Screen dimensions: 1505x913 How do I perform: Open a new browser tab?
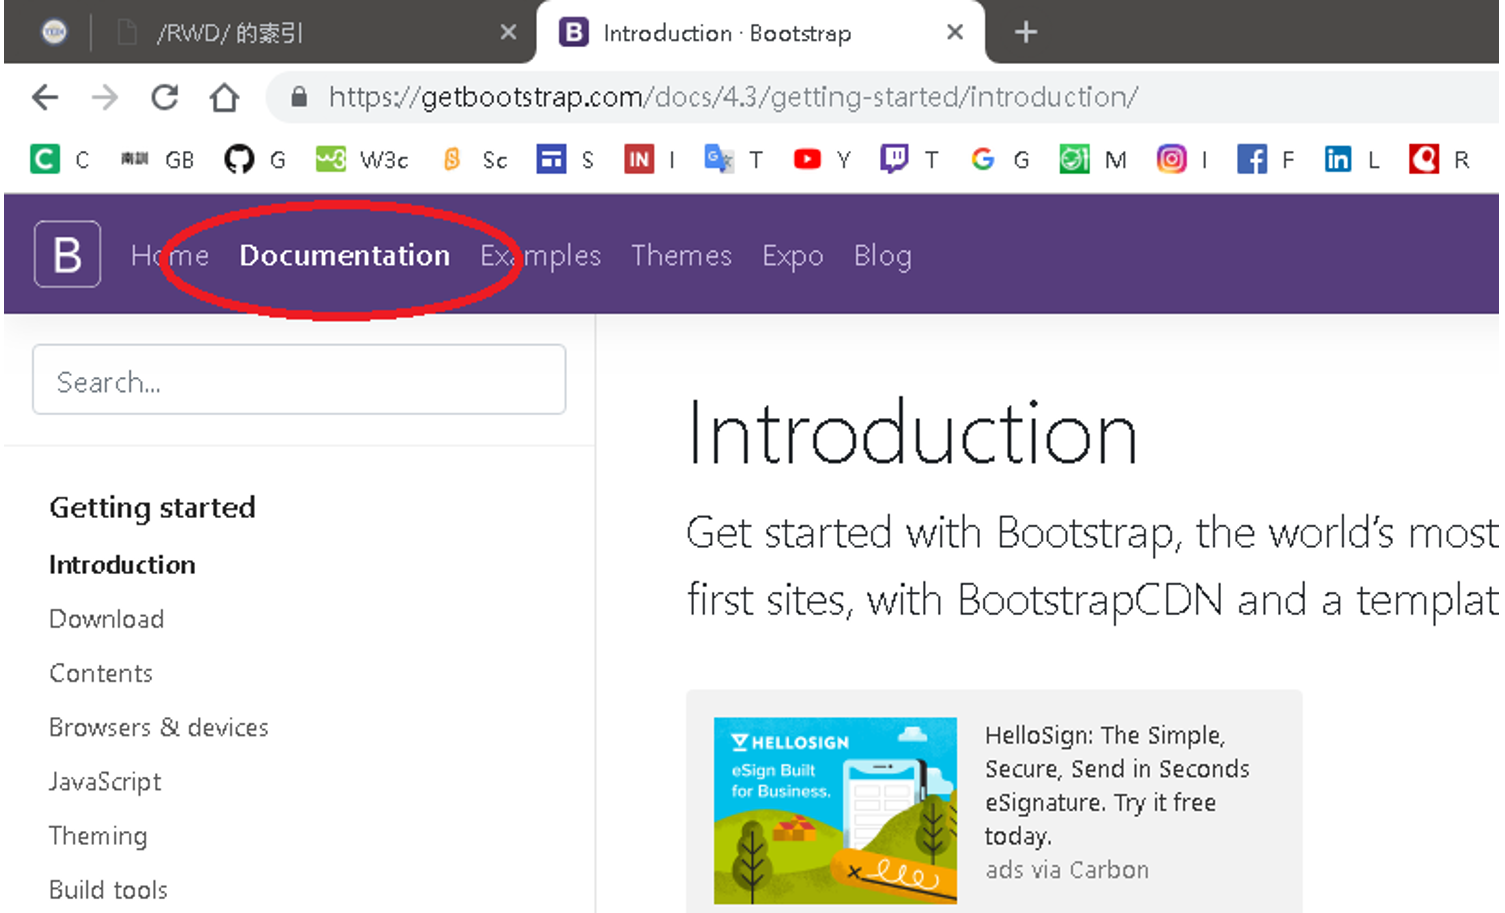click(x=1026, y=33)
